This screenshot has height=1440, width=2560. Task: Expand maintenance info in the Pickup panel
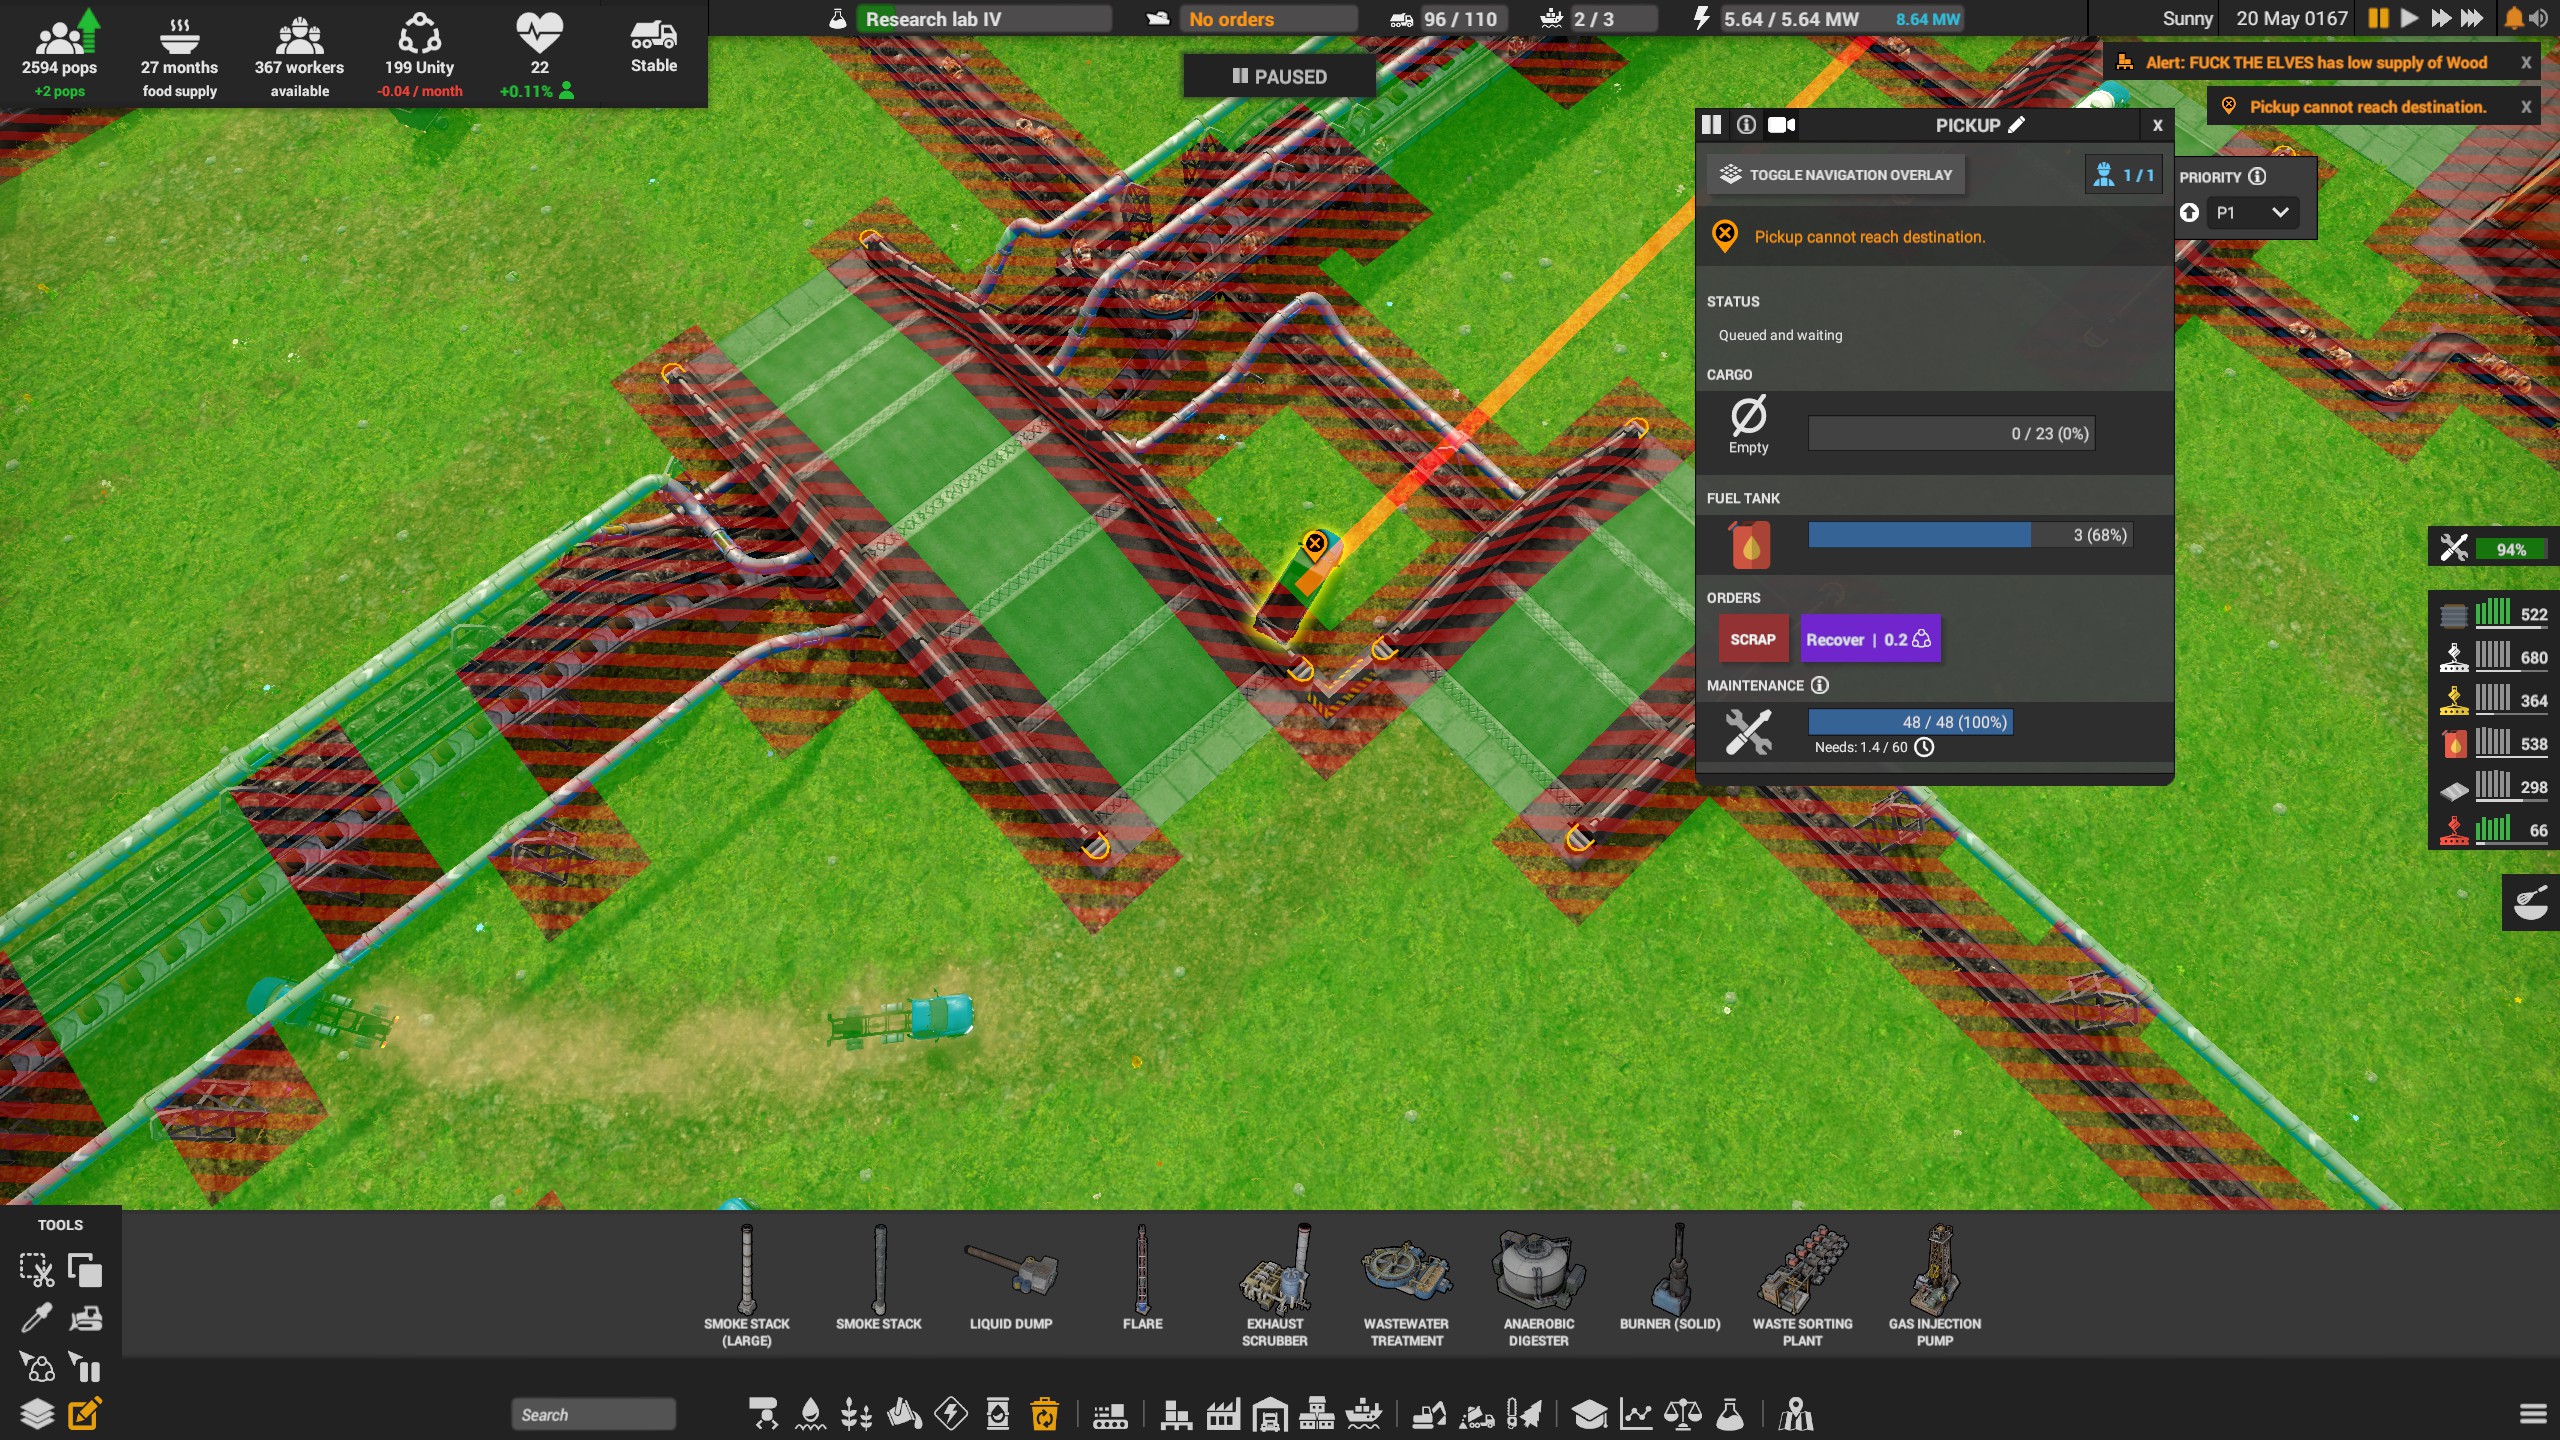coord(1820,686)
